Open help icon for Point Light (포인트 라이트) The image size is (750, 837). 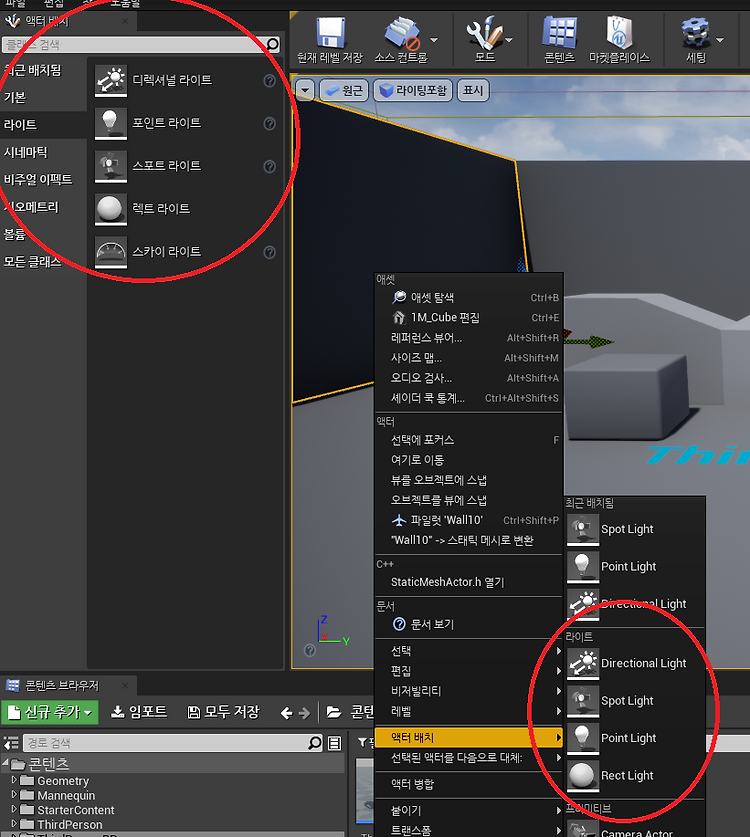(270, 123)
